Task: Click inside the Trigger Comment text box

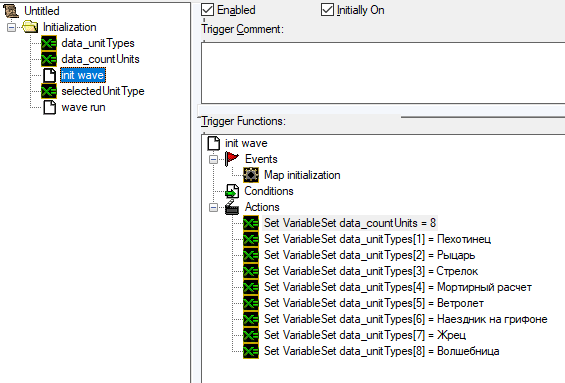Action: point(383,73)
